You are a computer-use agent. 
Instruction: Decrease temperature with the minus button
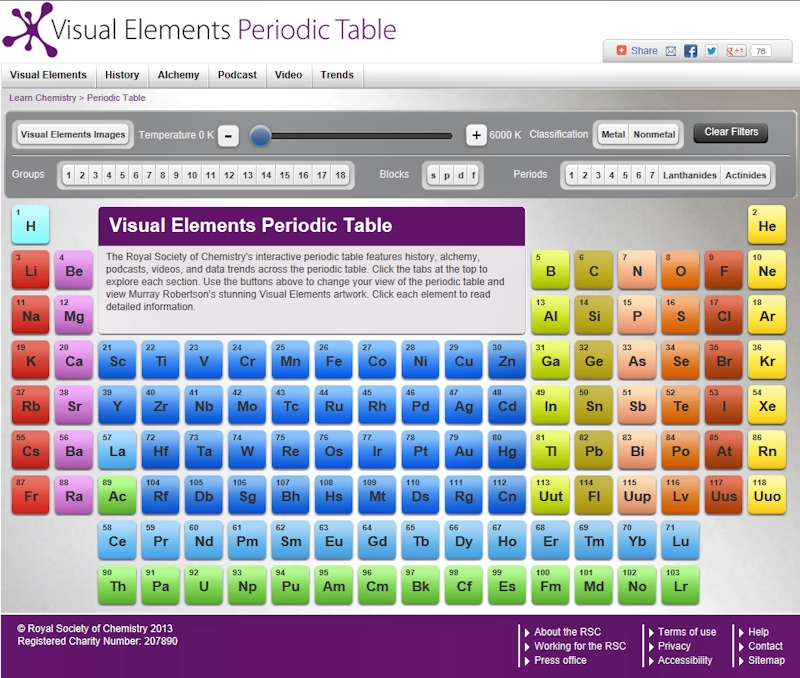click(228, 136)
